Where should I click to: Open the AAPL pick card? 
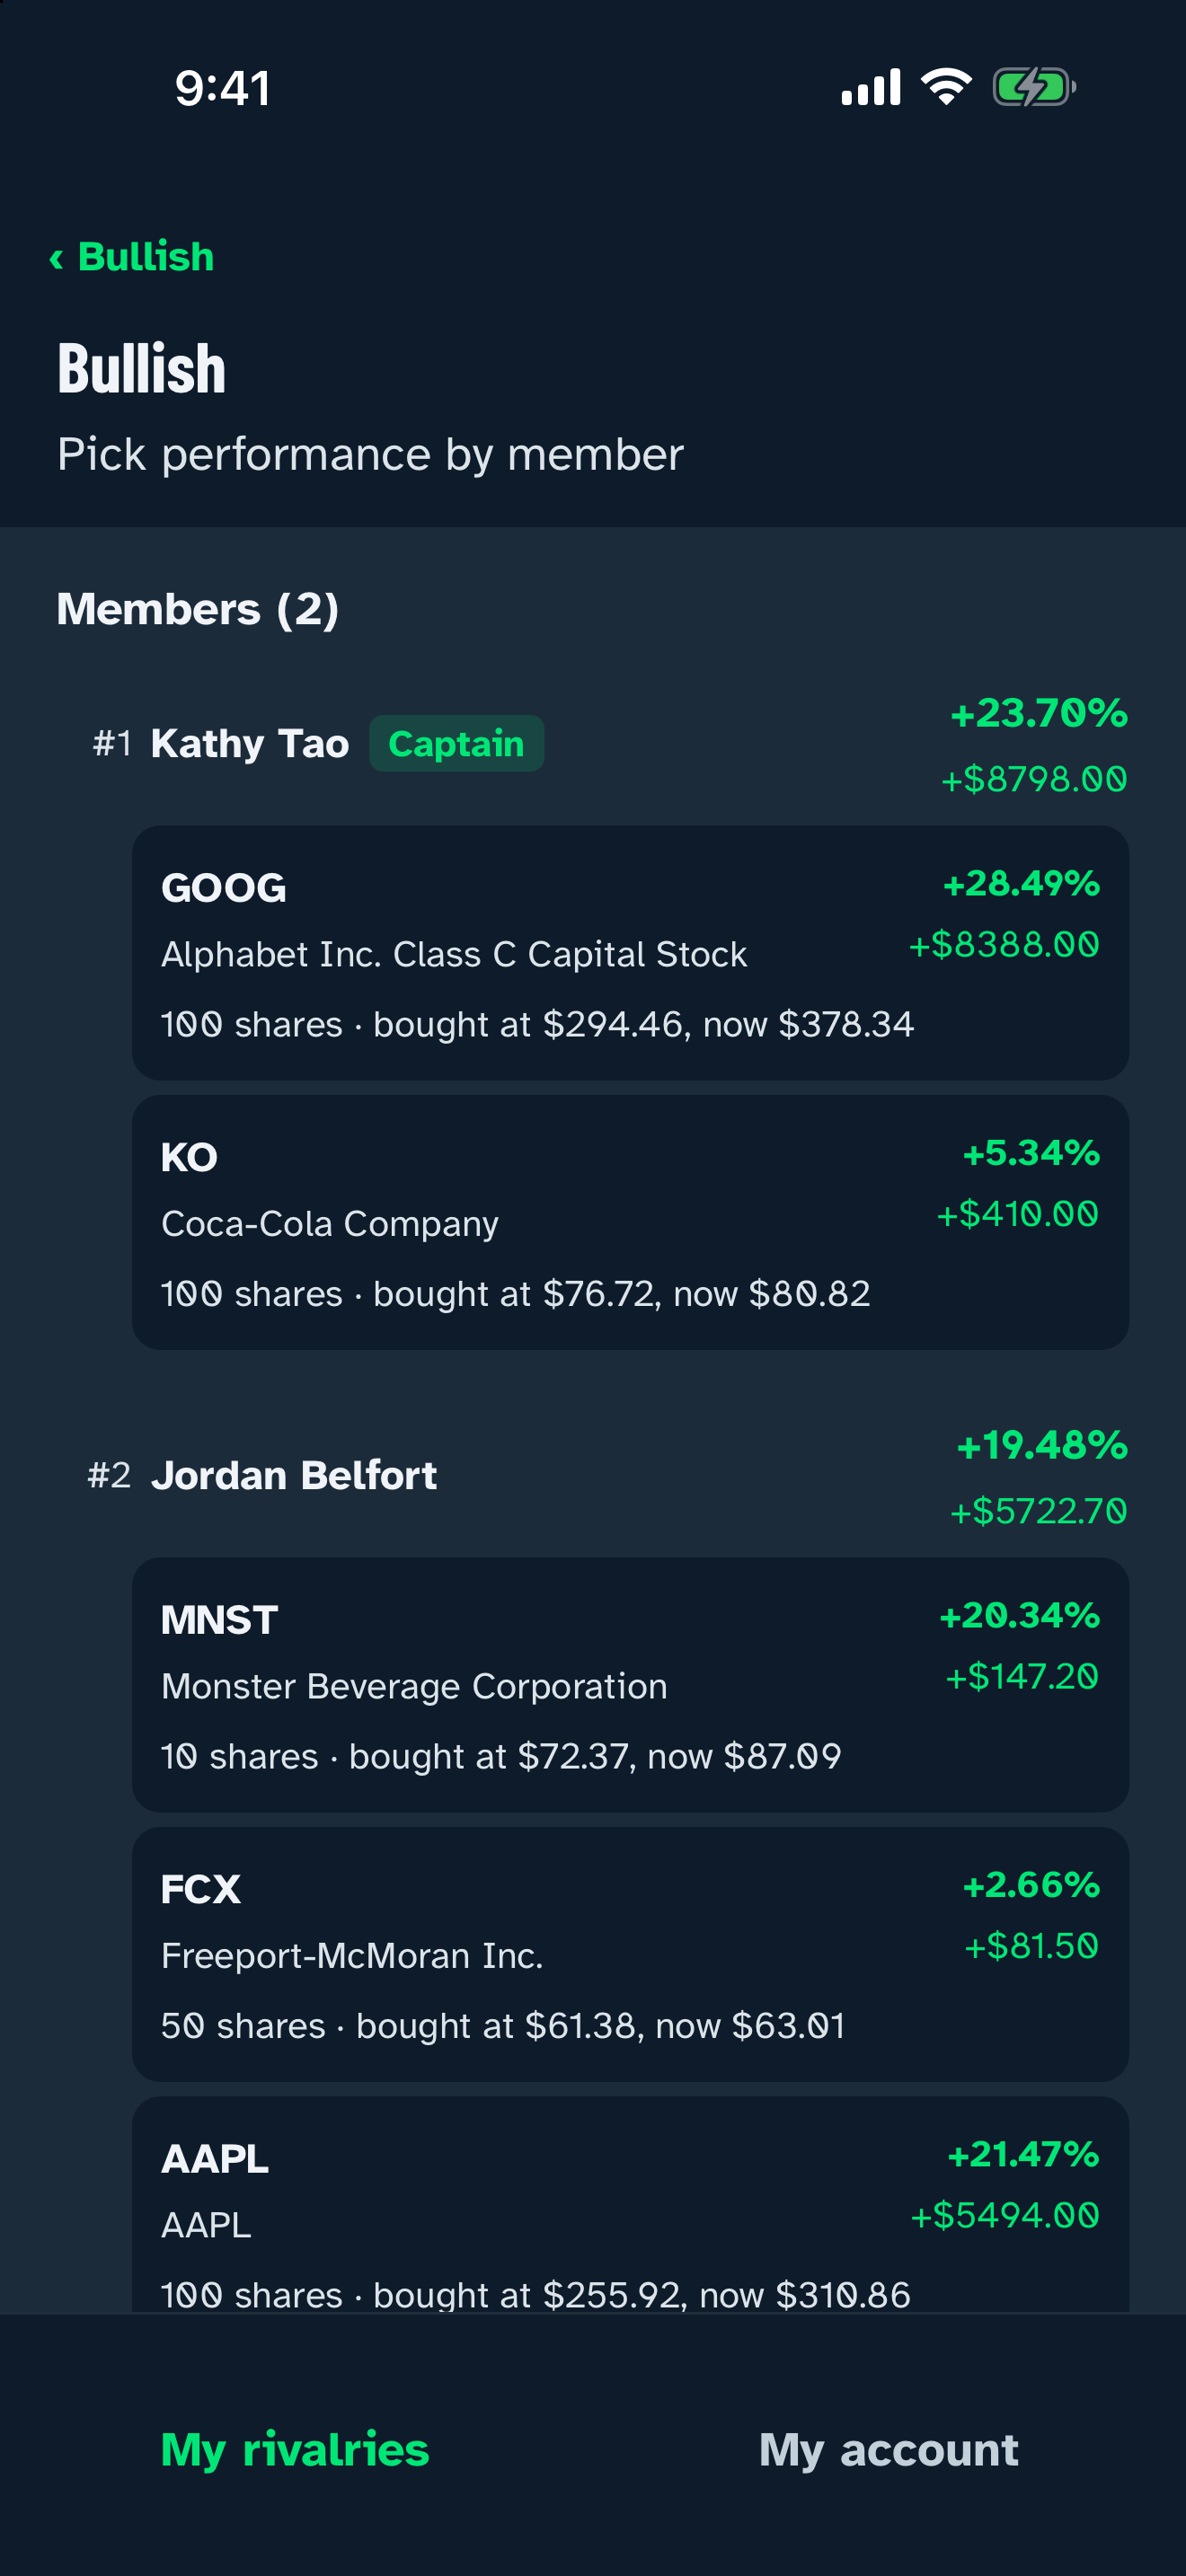click(630, 2205)
